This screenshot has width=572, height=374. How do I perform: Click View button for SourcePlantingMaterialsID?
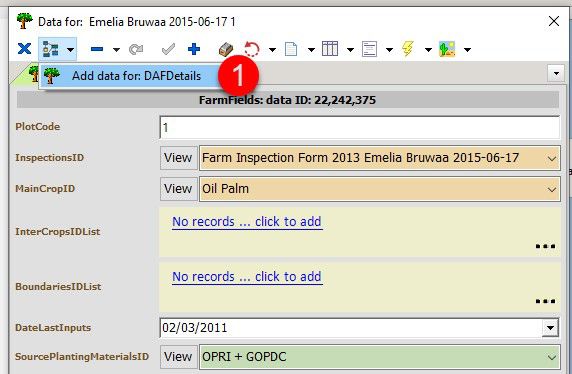tap(178, 357)
